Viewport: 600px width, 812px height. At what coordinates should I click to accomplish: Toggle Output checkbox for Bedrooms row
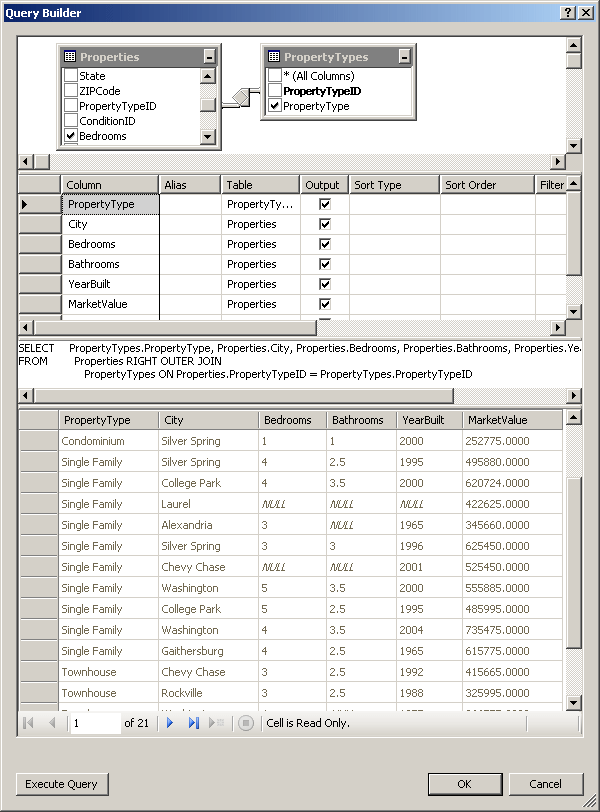click(x=325, y=244)
